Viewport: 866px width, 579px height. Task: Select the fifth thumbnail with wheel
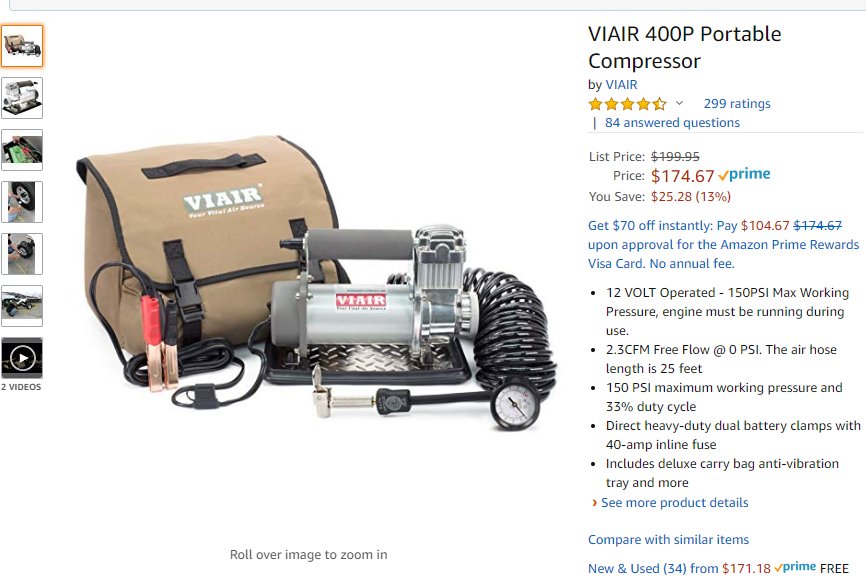tap(22, 254)
